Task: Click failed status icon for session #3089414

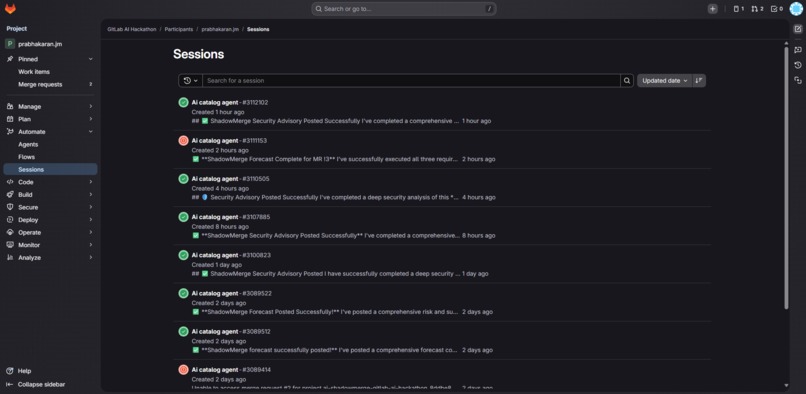Action: pos(184,370)
